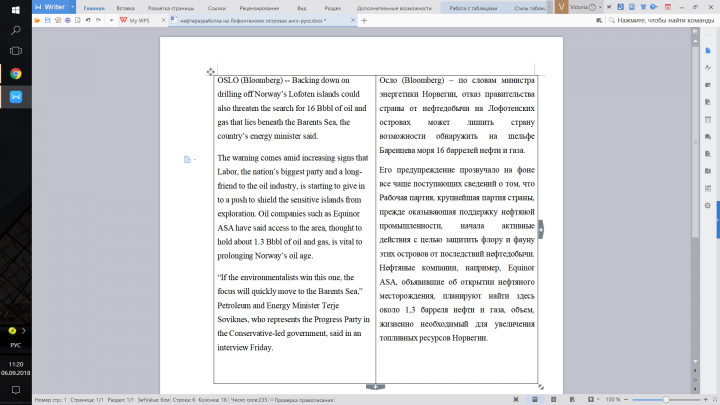Click the red grid icon in title bar
The width and height of the screenshot is (720, 405).
668,7
